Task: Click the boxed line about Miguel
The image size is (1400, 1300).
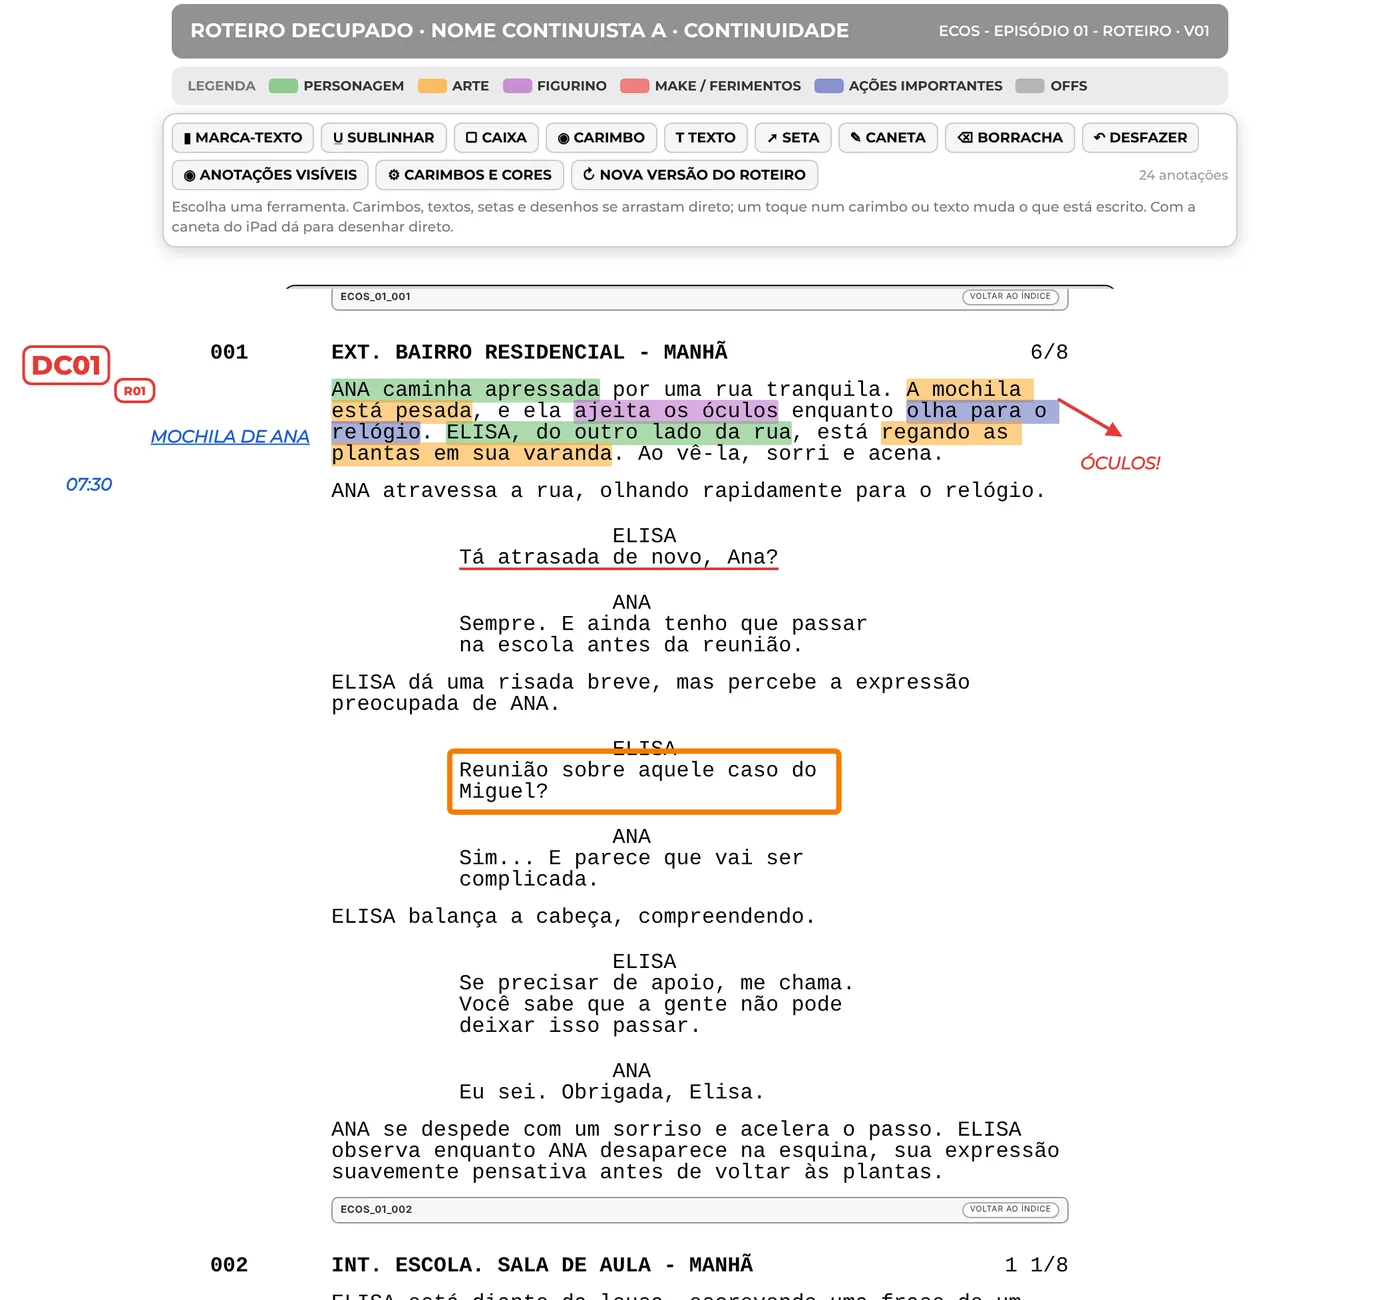Action: (x=644, y=781)
